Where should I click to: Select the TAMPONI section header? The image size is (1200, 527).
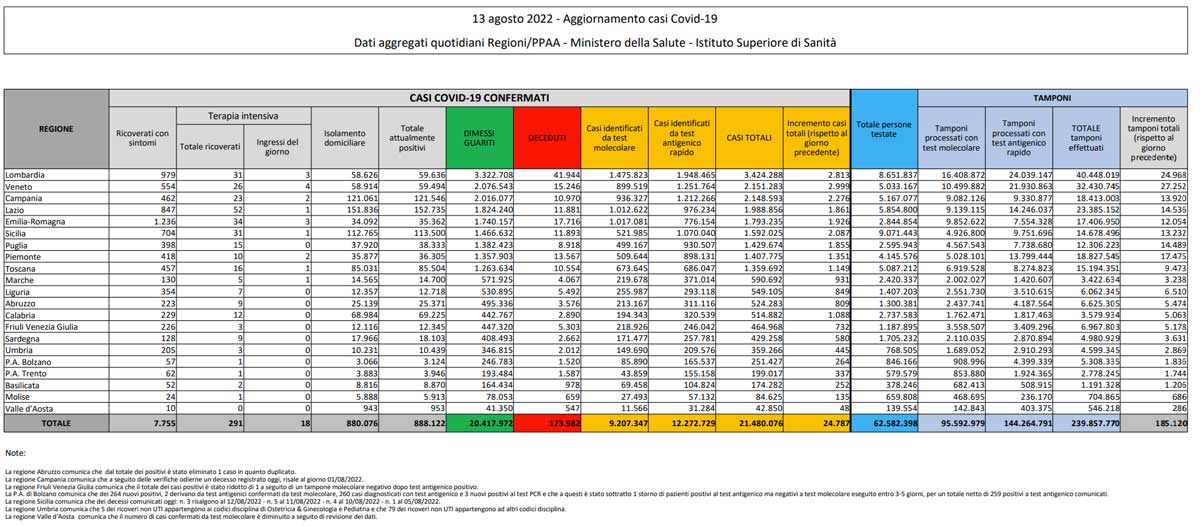pos(1054,98)
